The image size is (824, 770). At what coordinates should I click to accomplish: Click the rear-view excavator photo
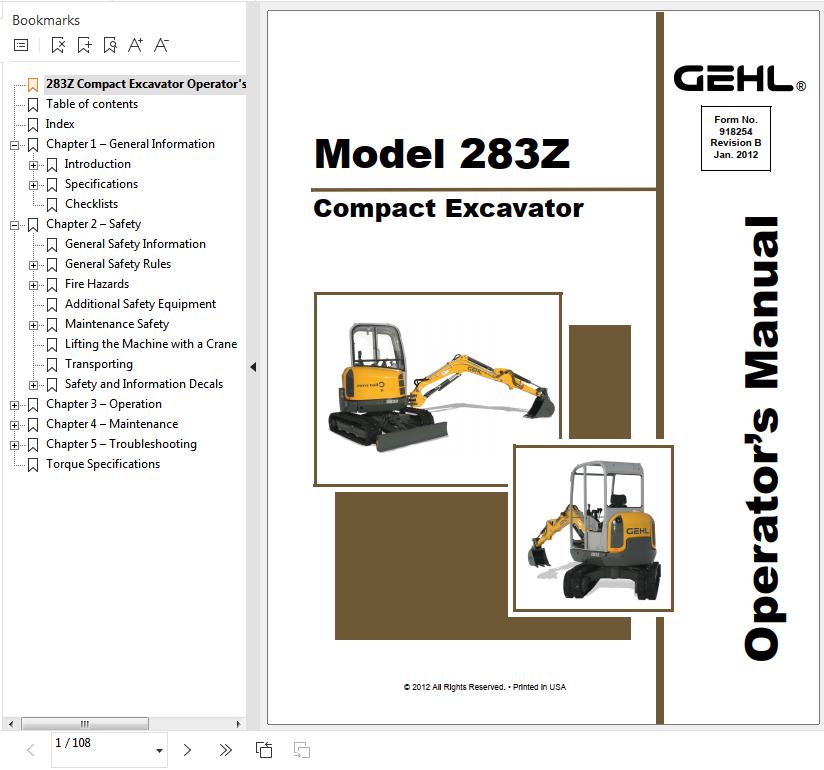593,529
